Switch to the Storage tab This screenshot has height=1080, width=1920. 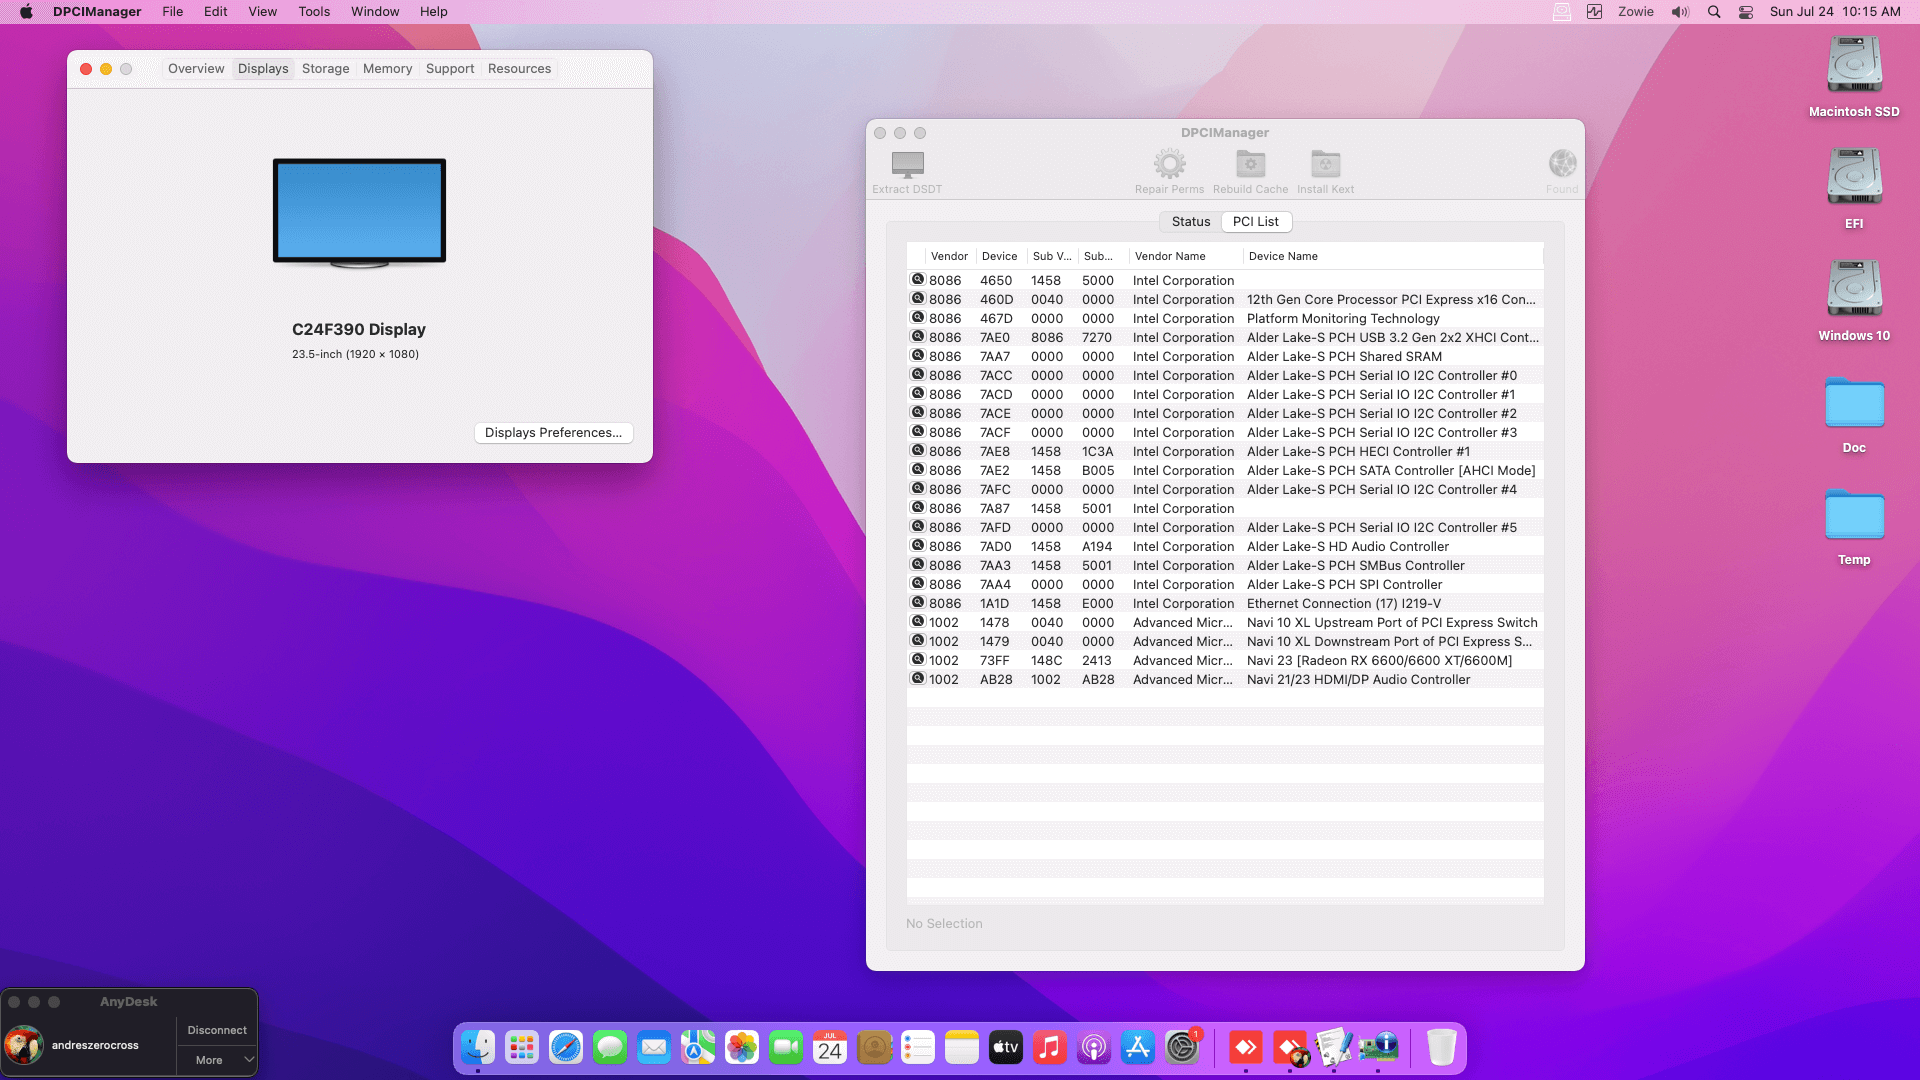click(x=326, y=69)
